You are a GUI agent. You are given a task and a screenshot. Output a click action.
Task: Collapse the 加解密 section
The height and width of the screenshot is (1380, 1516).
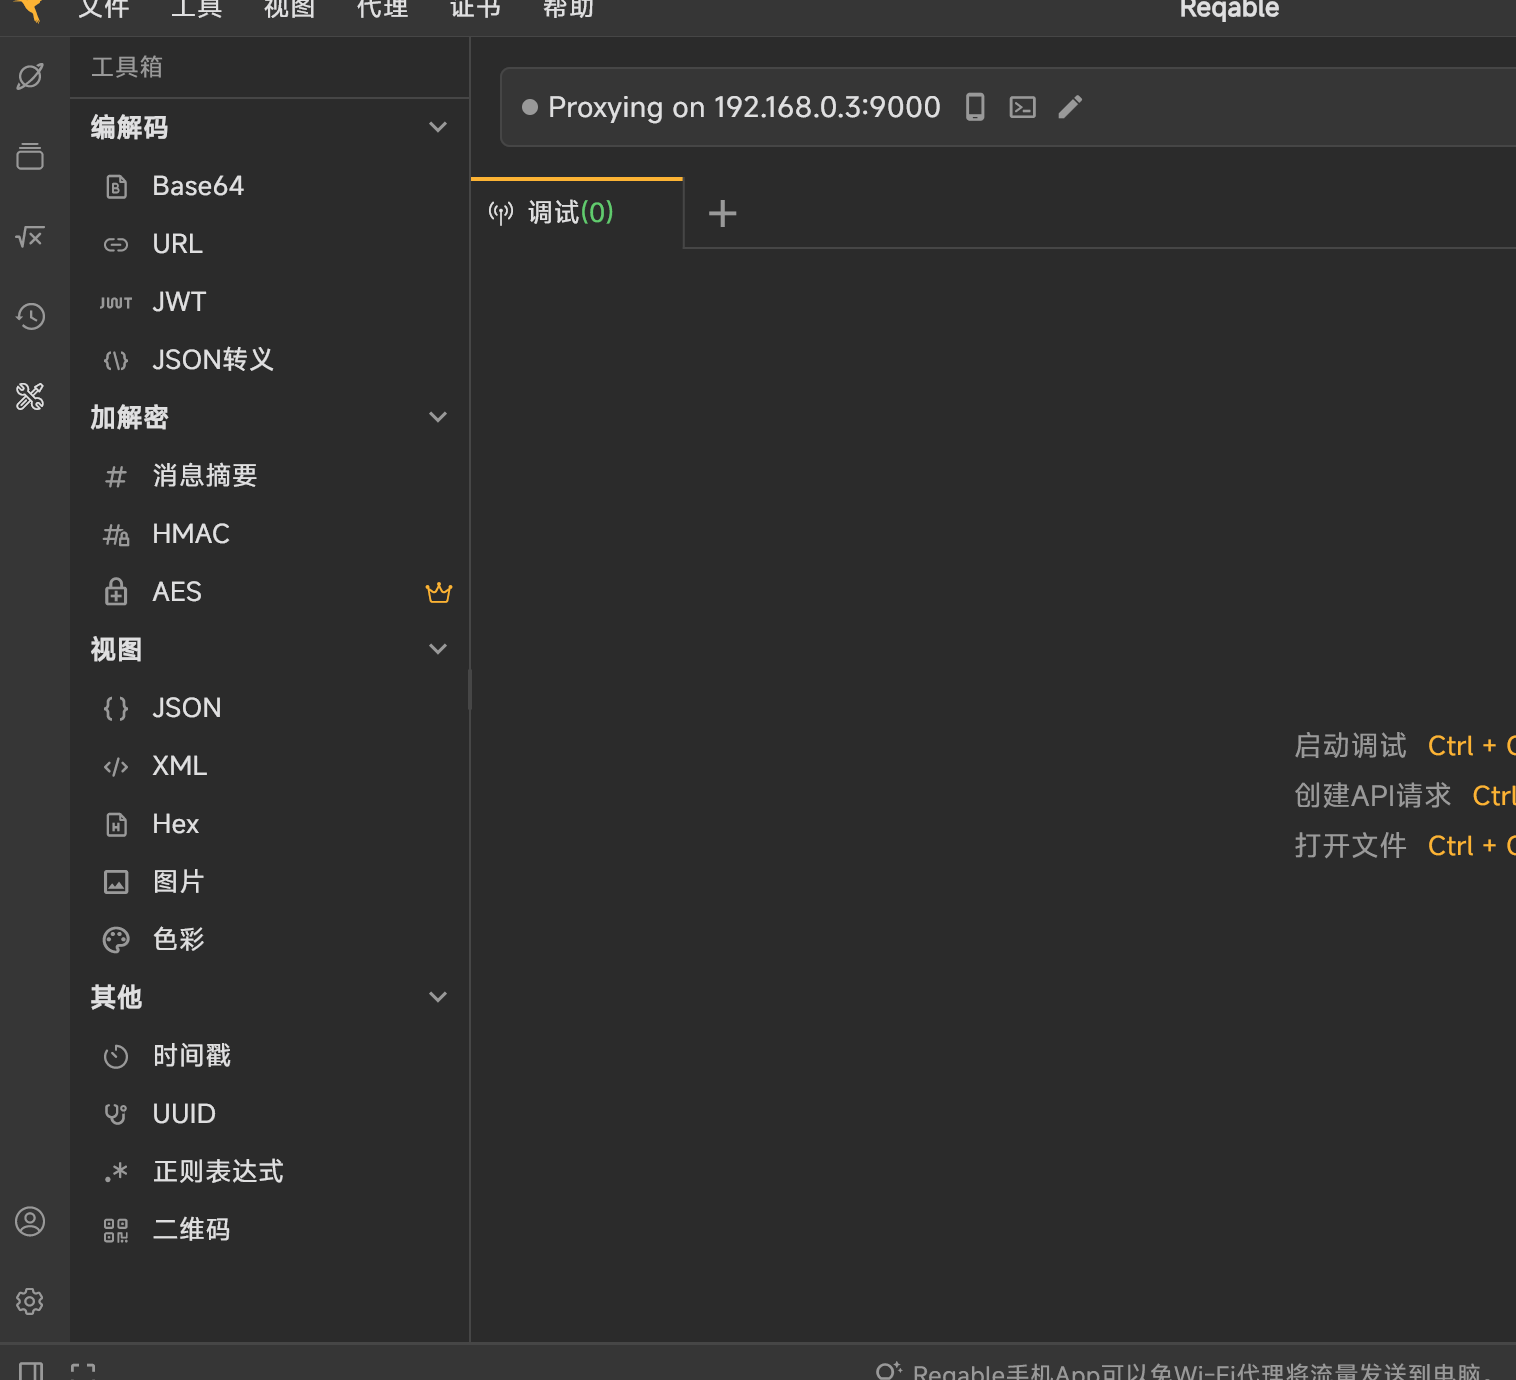tap(438, 417)
